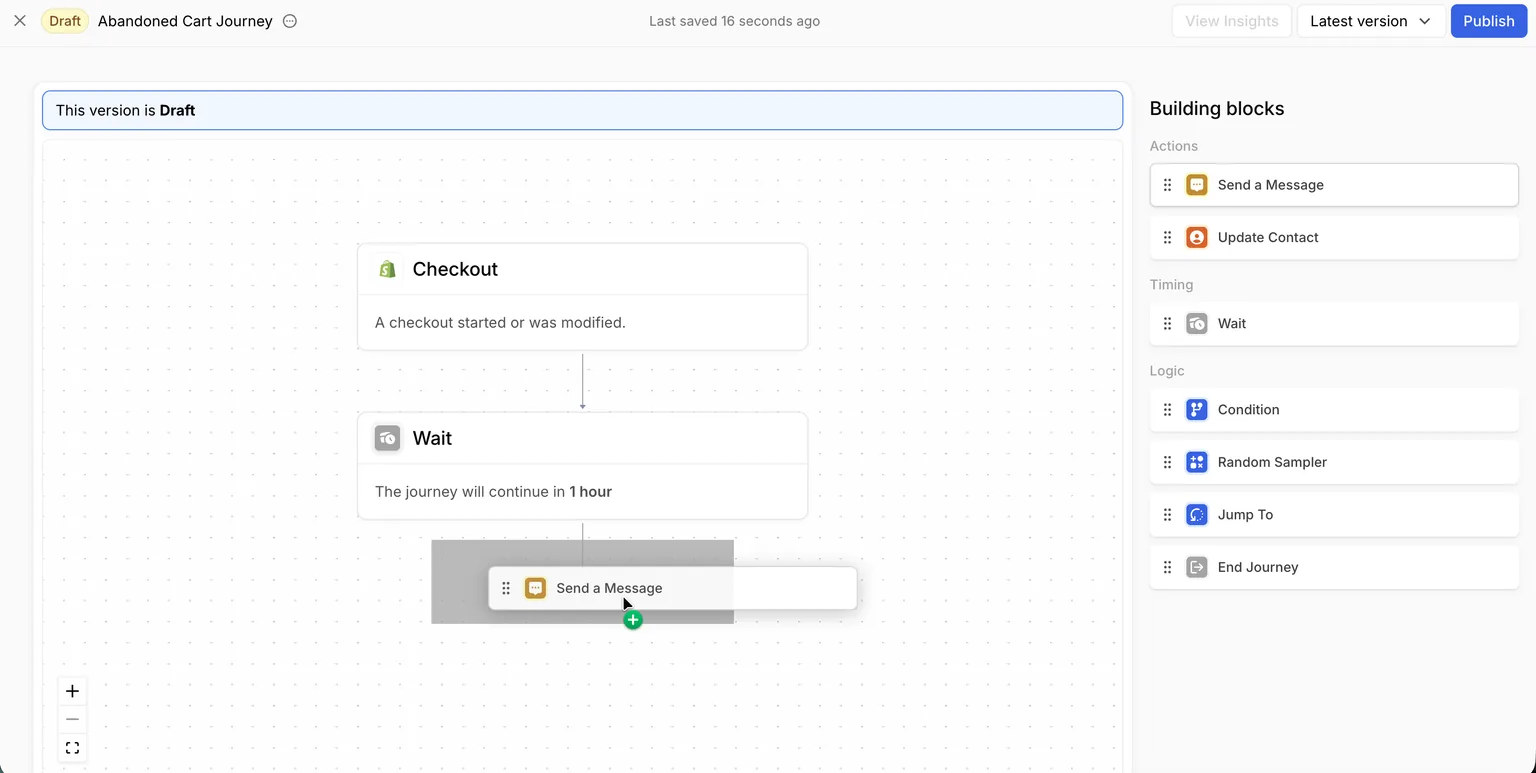Screen dimensions: 1536x773
Task: Click the End Journey exit icon
Action: point(1197,567)
